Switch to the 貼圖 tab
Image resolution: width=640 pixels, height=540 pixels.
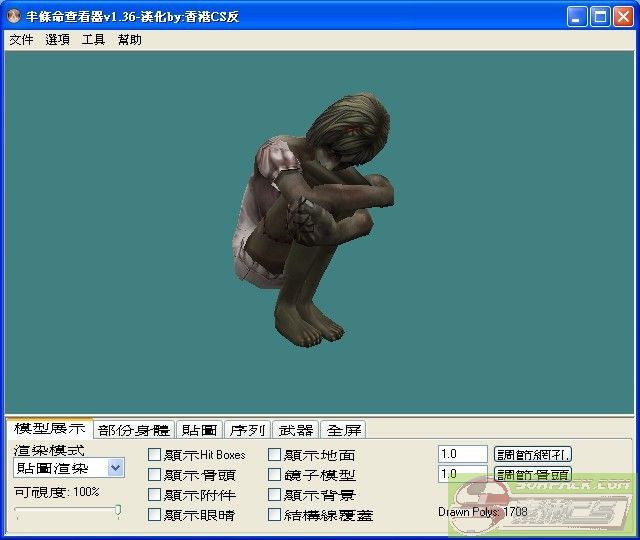[x=199, y=430]
